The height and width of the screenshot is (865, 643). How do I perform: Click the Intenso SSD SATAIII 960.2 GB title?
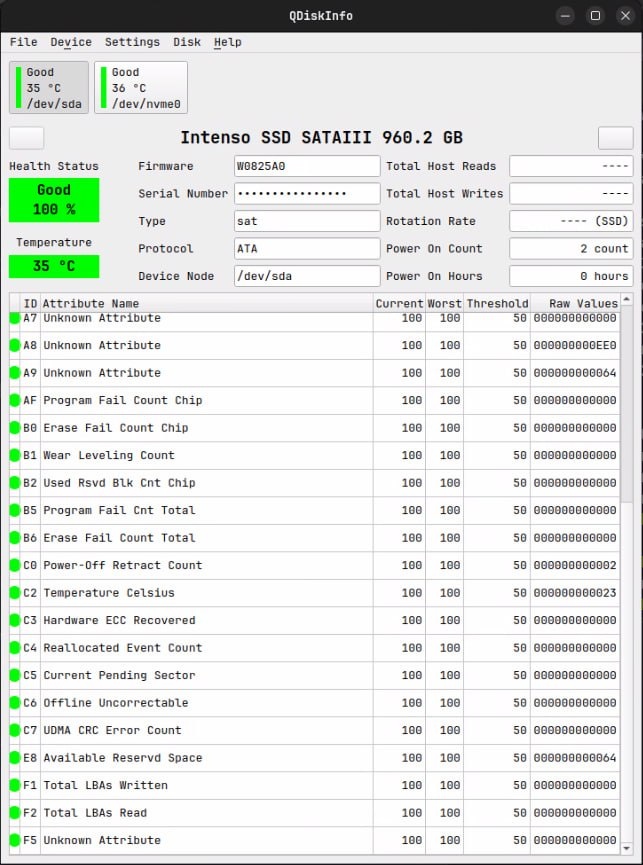322,137
